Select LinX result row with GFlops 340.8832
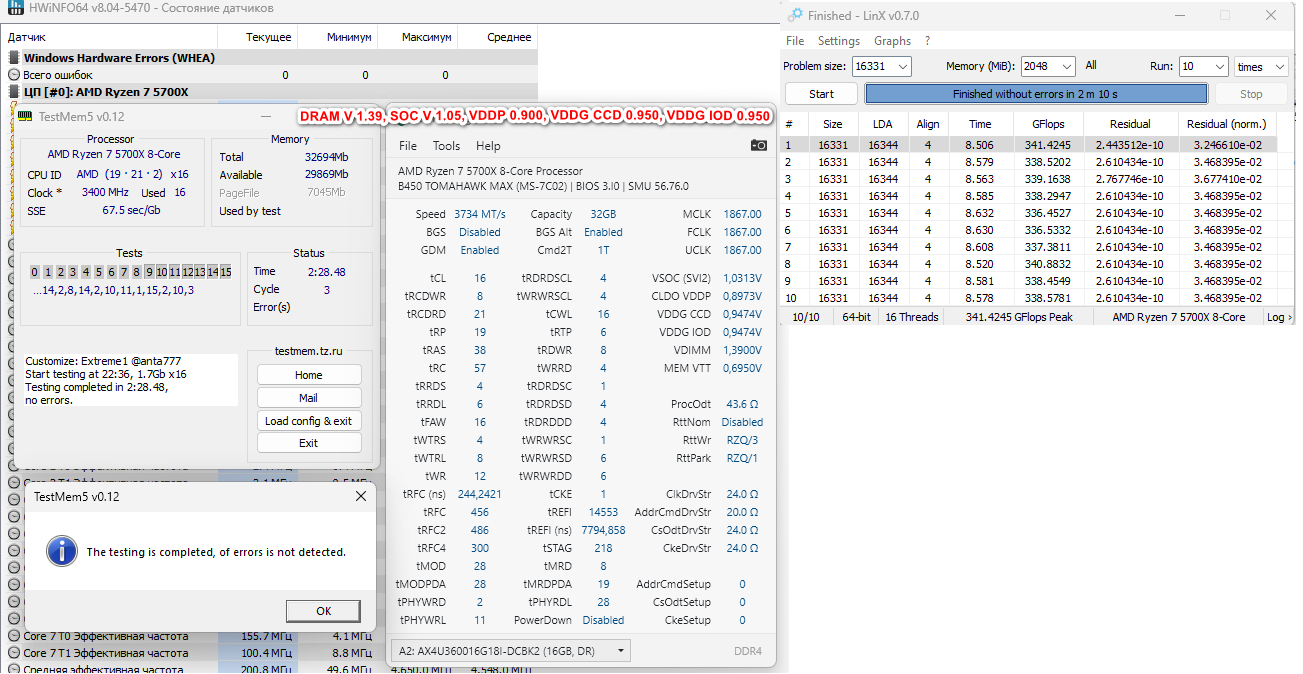 pos(1031,263)
